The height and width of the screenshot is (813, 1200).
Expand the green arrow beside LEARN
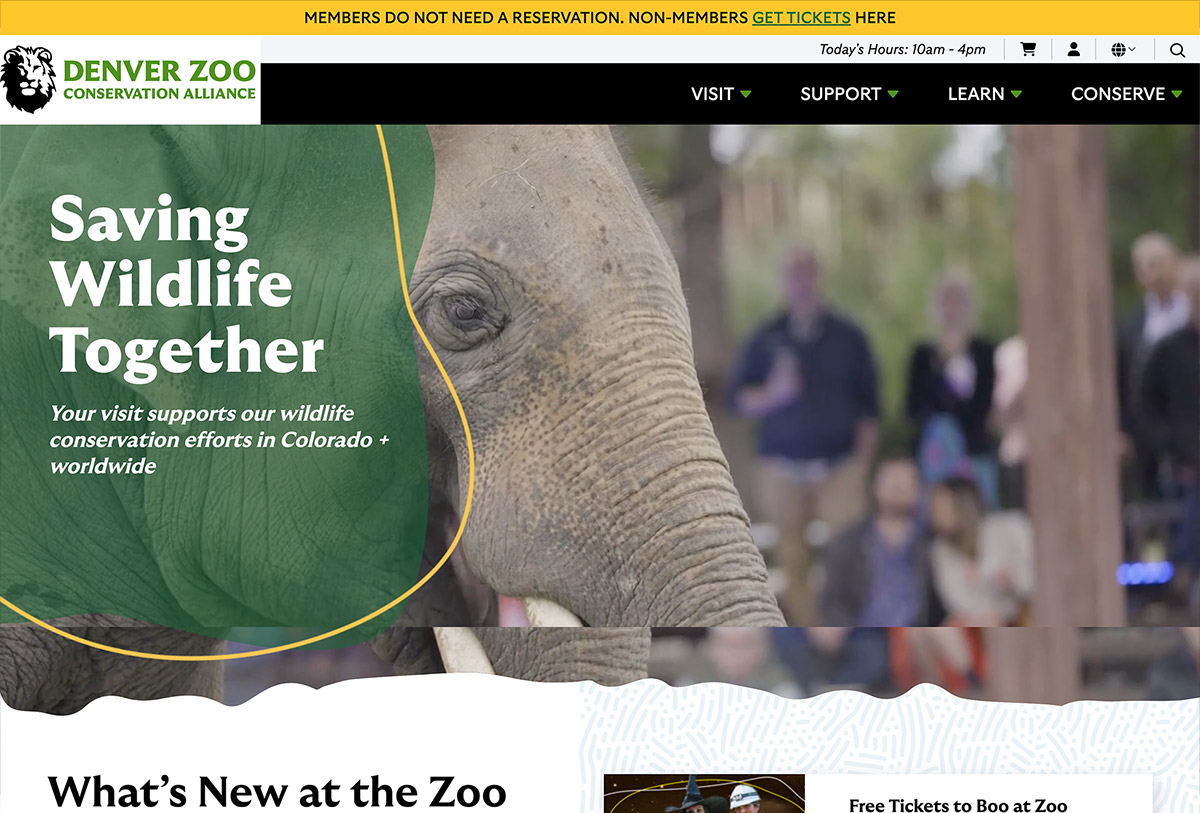pos(1017,94)
